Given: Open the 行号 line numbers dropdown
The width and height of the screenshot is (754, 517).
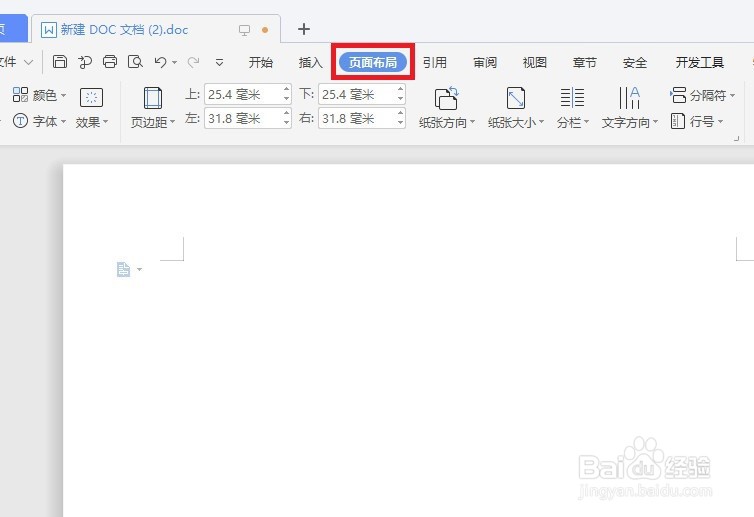Looking at the screenshot, I should coord(697,121).
